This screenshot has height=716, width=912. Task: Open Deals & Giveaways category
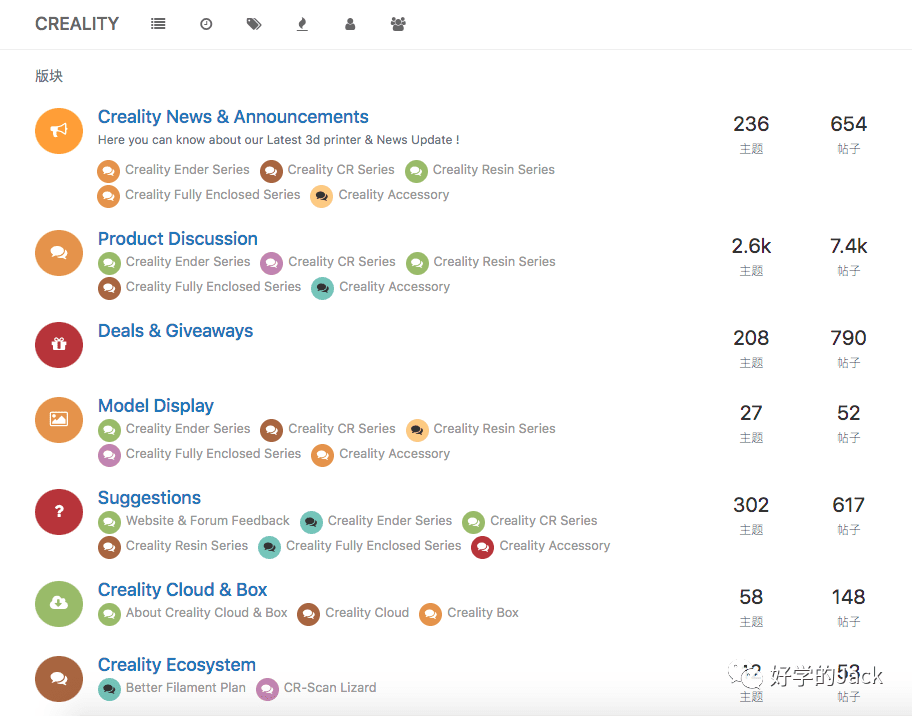pyautogui.click(x=175, y=331)
